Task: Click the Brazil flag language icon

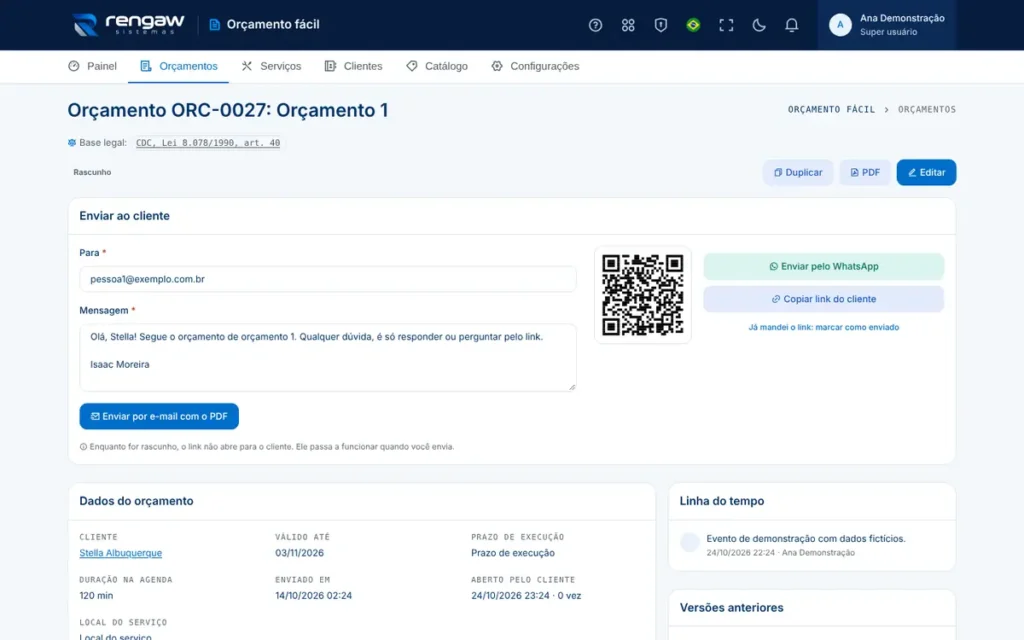Action: point(693,25)
